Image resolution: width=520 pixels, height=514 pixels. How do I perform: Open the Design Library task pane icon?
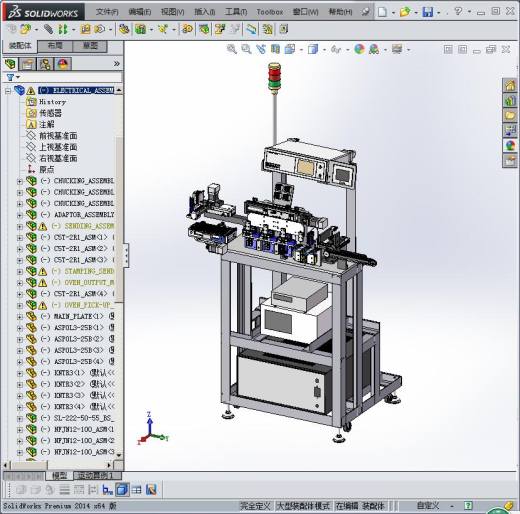point(510,101)
